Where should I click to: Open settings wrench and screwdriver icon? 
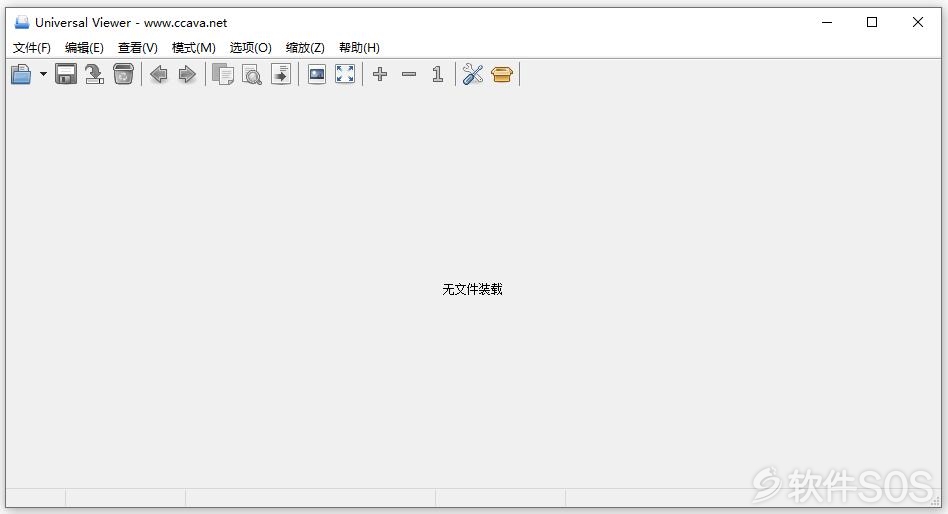473,74
